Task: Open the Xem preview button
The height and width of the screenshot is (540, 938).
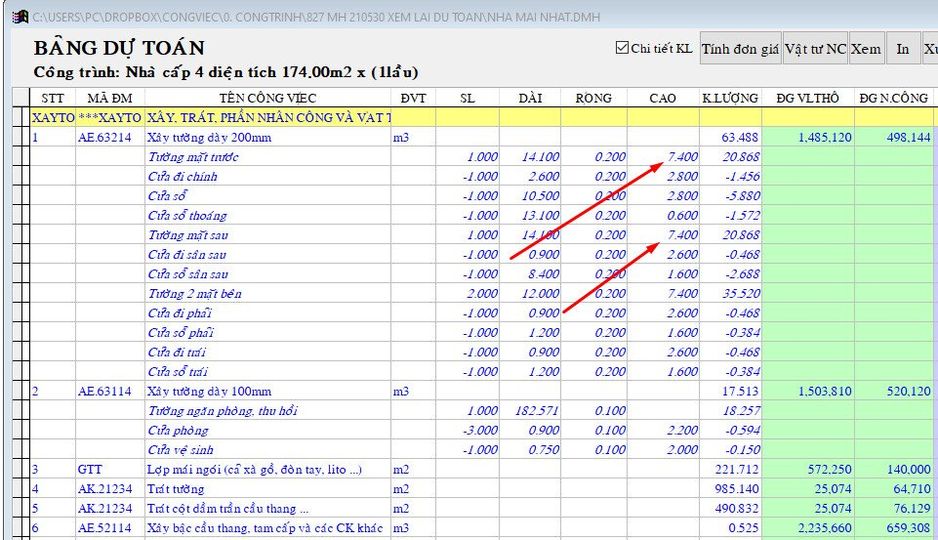Action: (x=866, y=49)
